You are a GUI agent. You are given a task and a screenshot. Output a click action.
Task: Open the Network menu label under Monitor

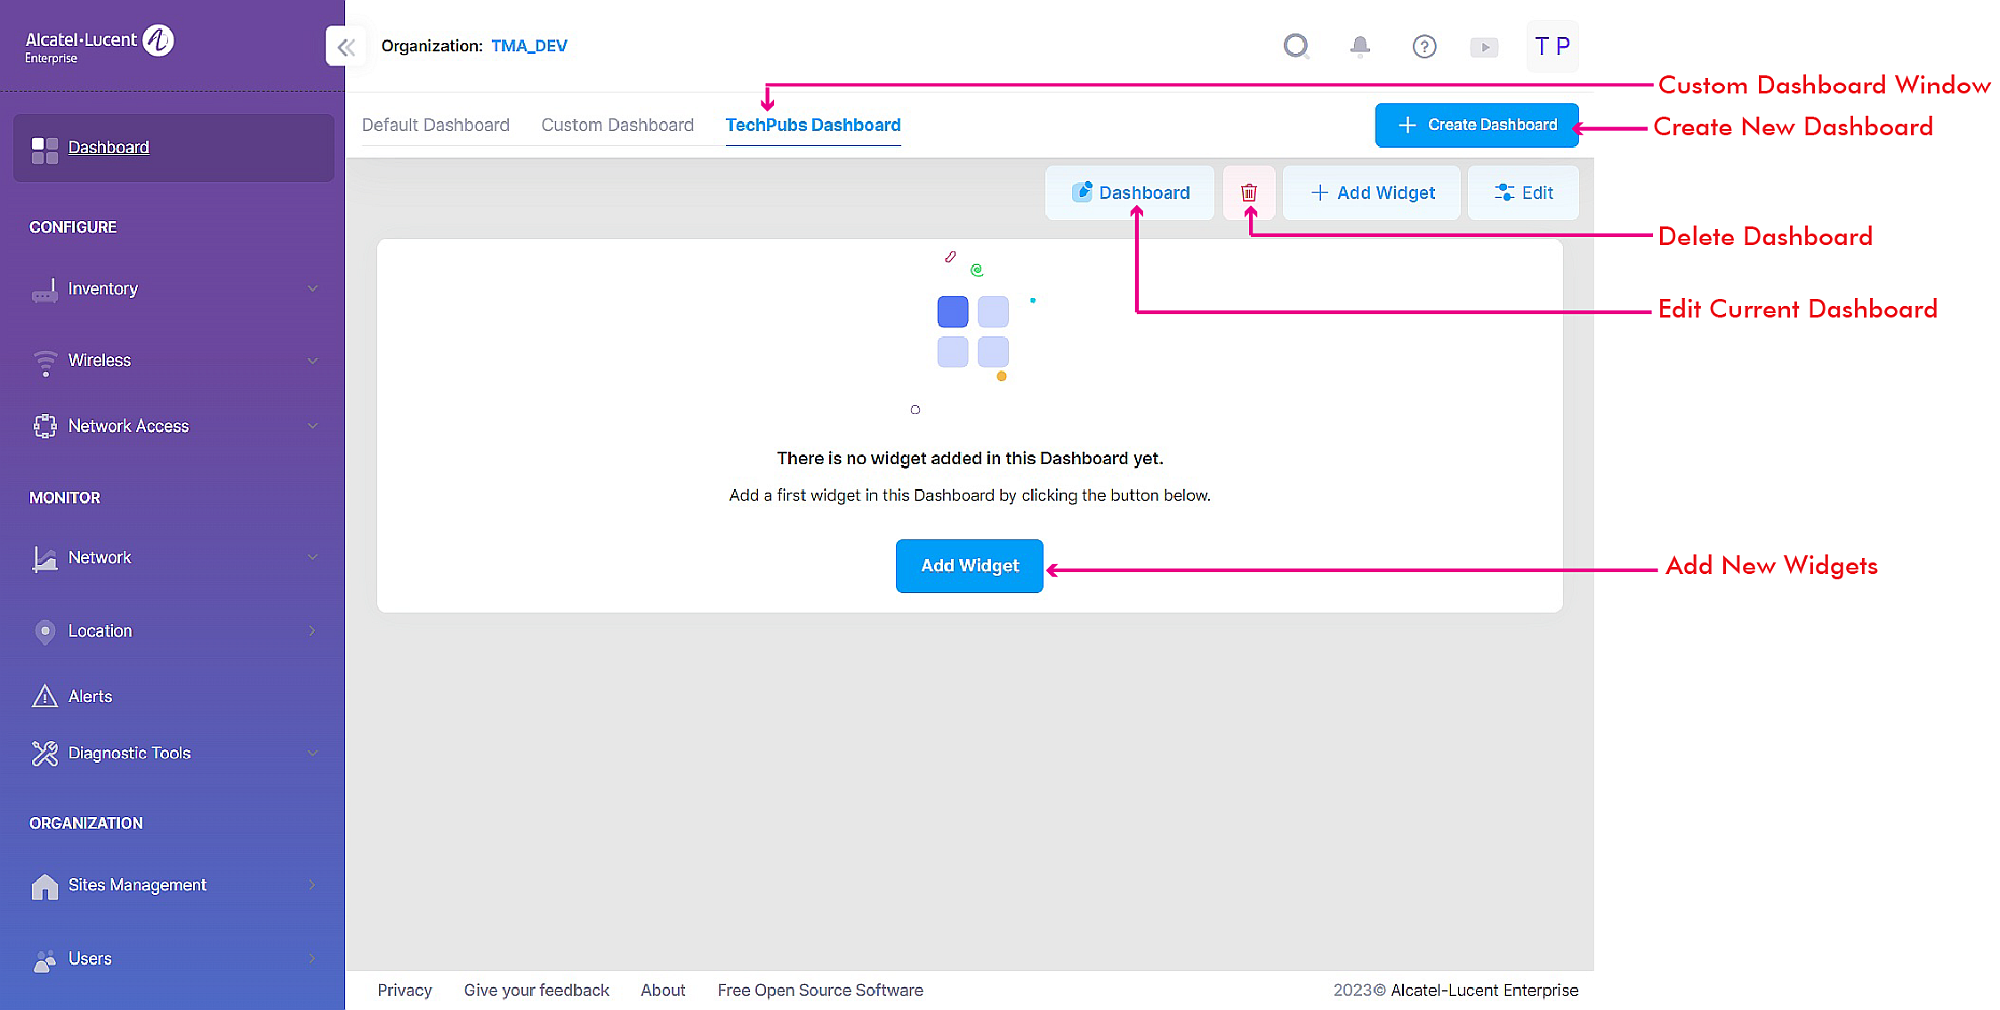coord(99,557)
